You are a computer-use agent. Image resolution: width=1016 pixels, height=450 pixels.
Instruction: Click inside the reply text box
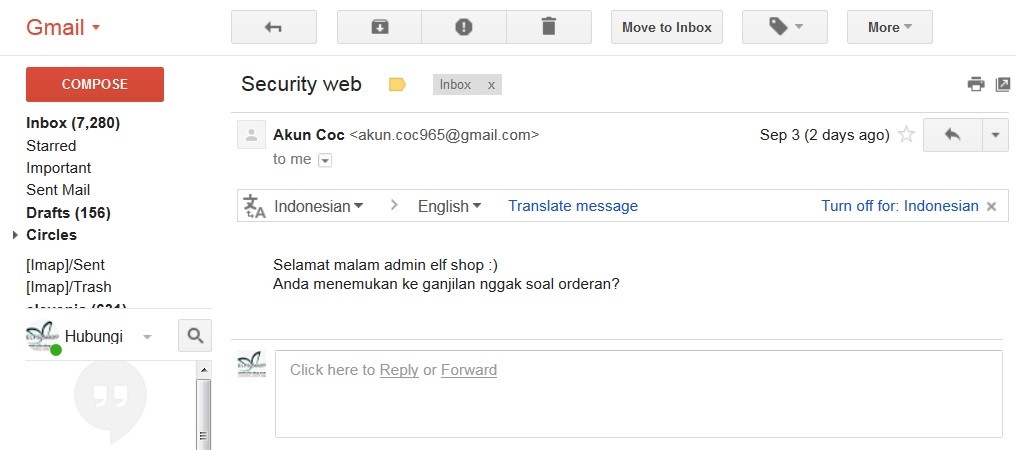(638, 394)
